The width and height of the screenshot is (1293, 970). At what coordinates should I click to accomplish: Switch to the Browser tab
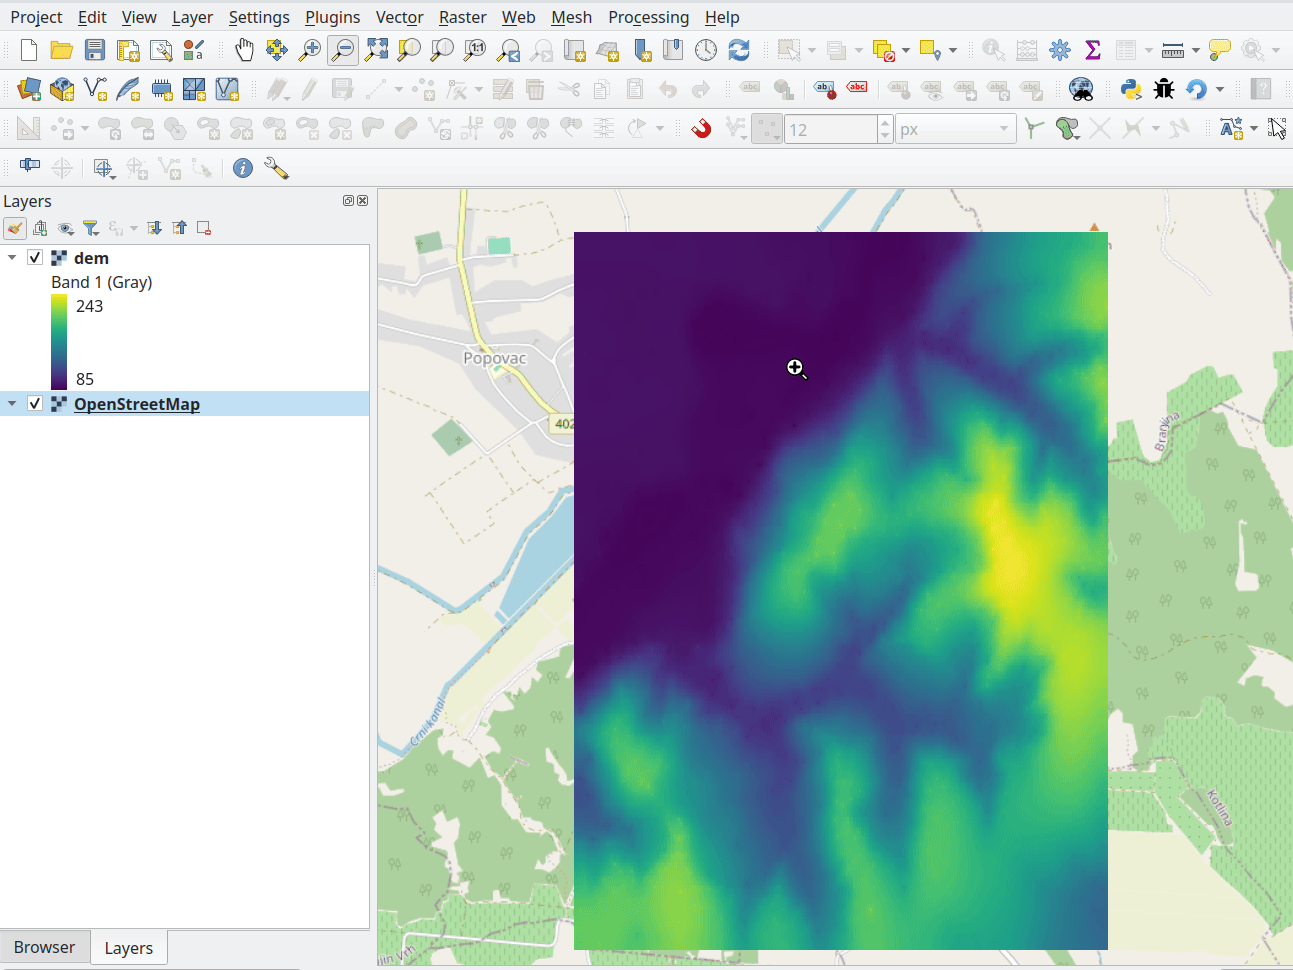pyautogui.click(x=45, y=947)
